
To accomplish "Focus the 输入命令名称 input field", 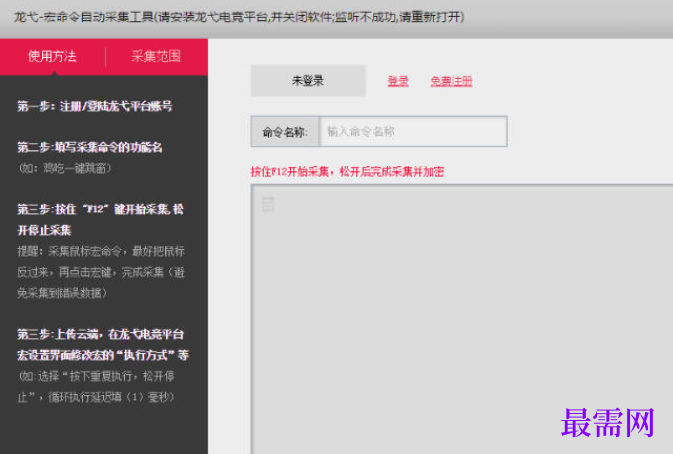I will 413,131.
